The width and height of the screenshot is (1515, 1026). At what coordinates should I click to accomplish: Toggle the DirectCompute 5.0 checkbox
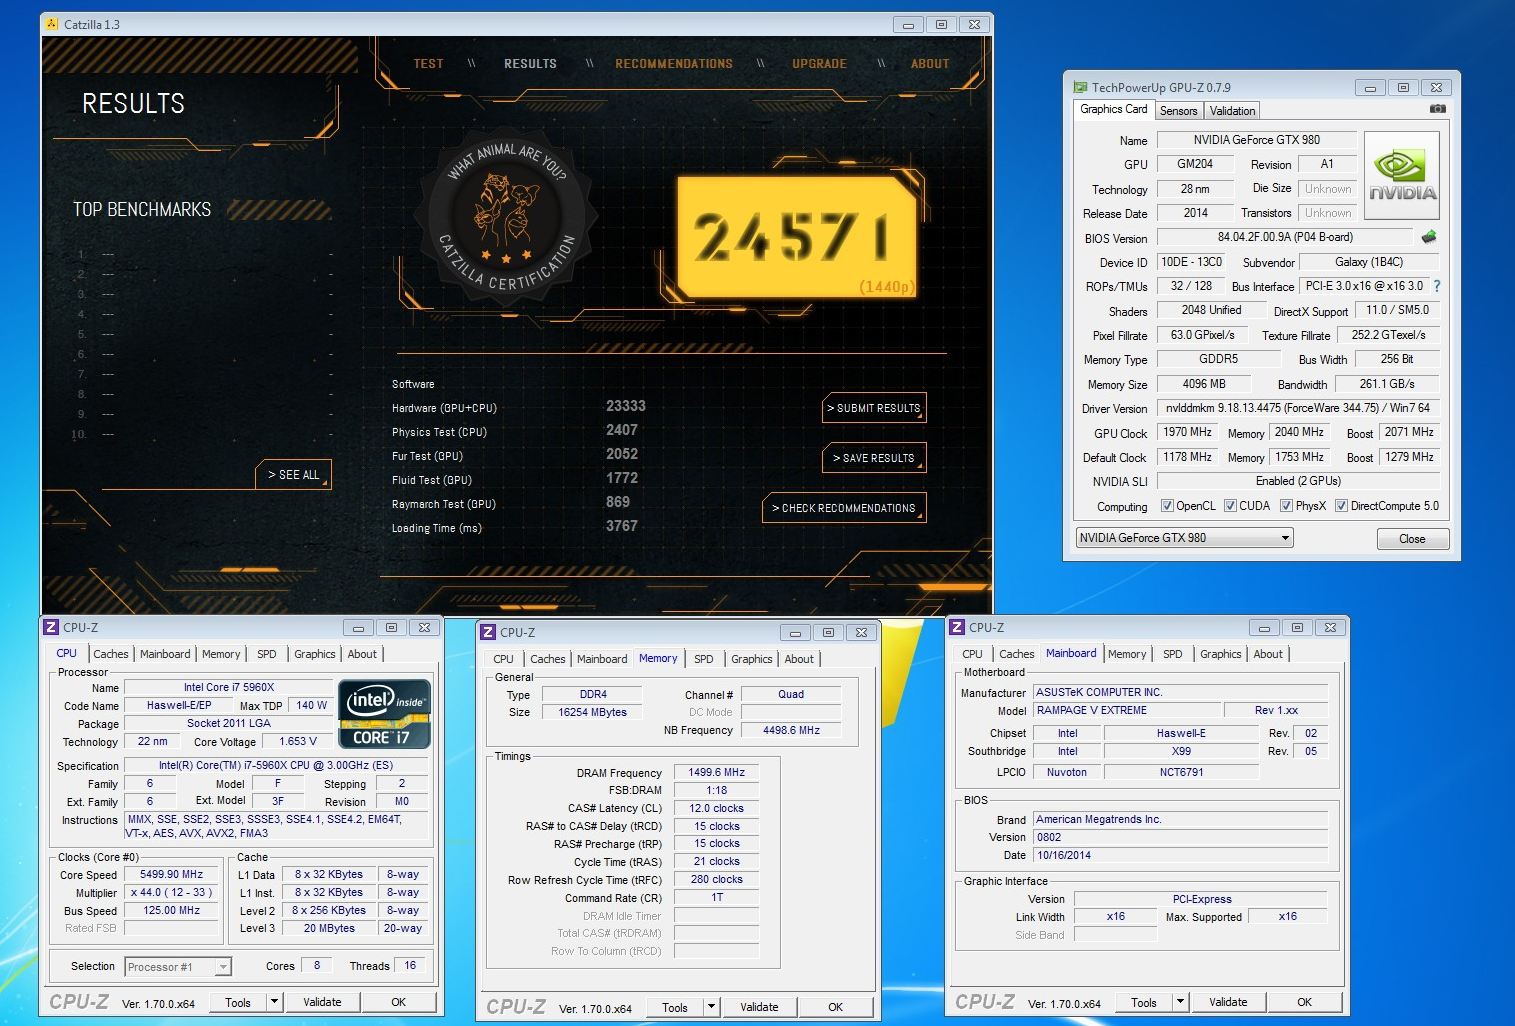[x=1341, y=506]
